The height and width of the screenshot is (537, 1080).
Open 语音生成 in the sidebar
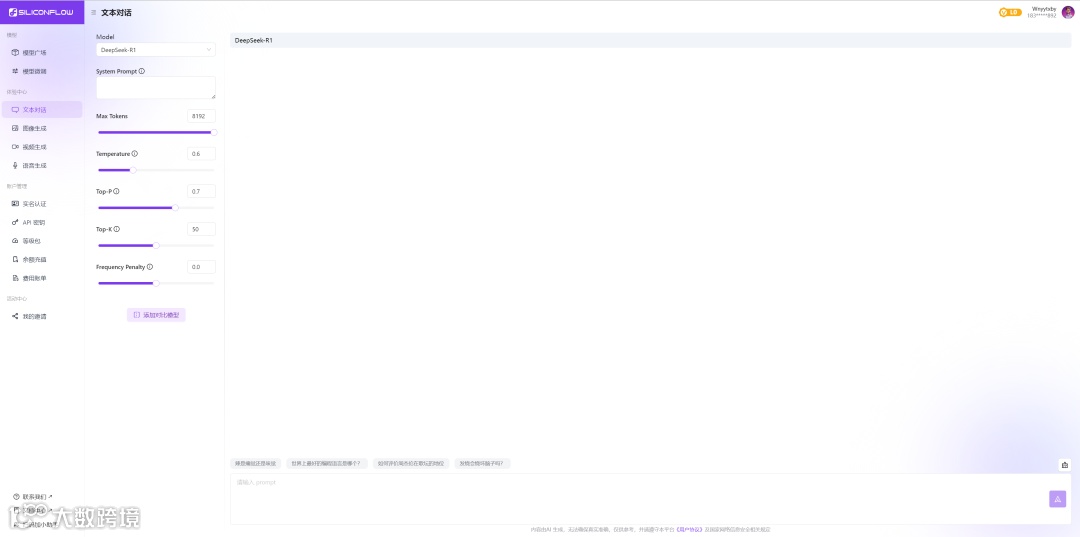34,165
